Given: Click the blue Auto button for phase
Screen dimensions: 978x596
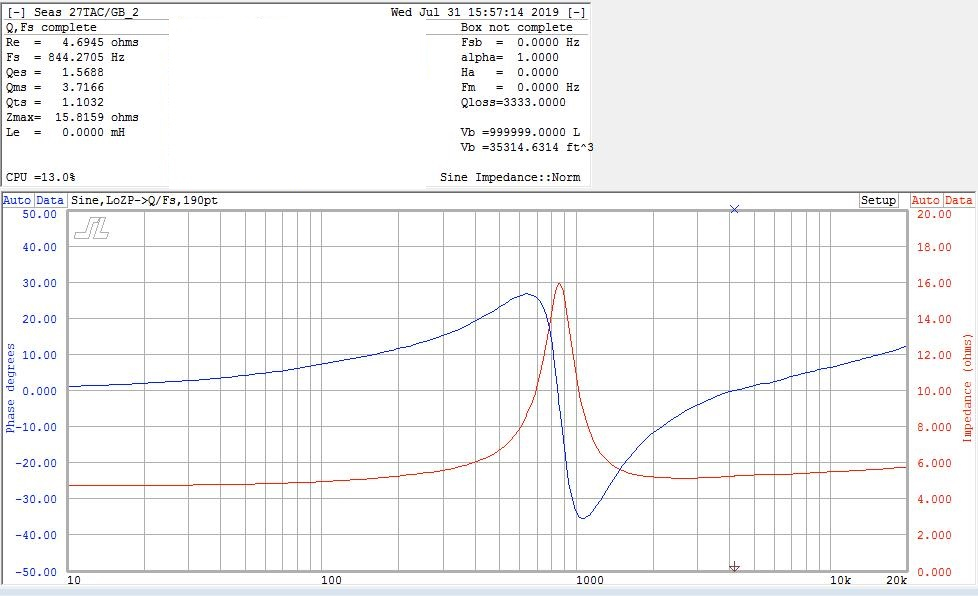Looking at the screenshot, I should coord(17,200).
